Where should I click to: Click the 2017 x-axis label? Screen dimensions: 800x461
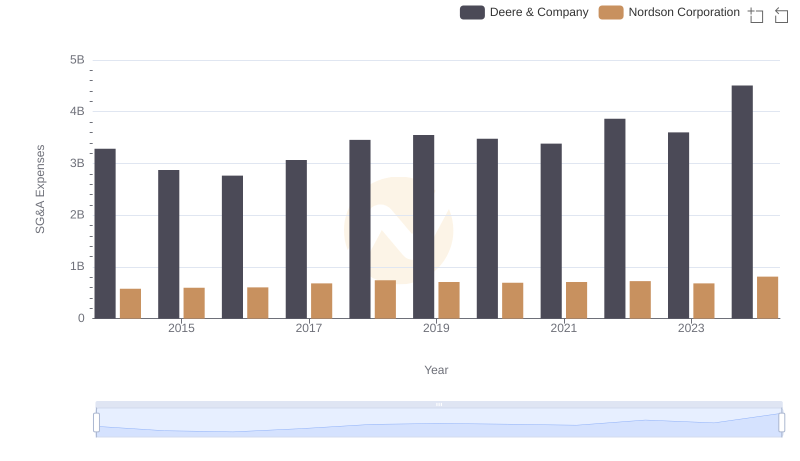[309, 328]
